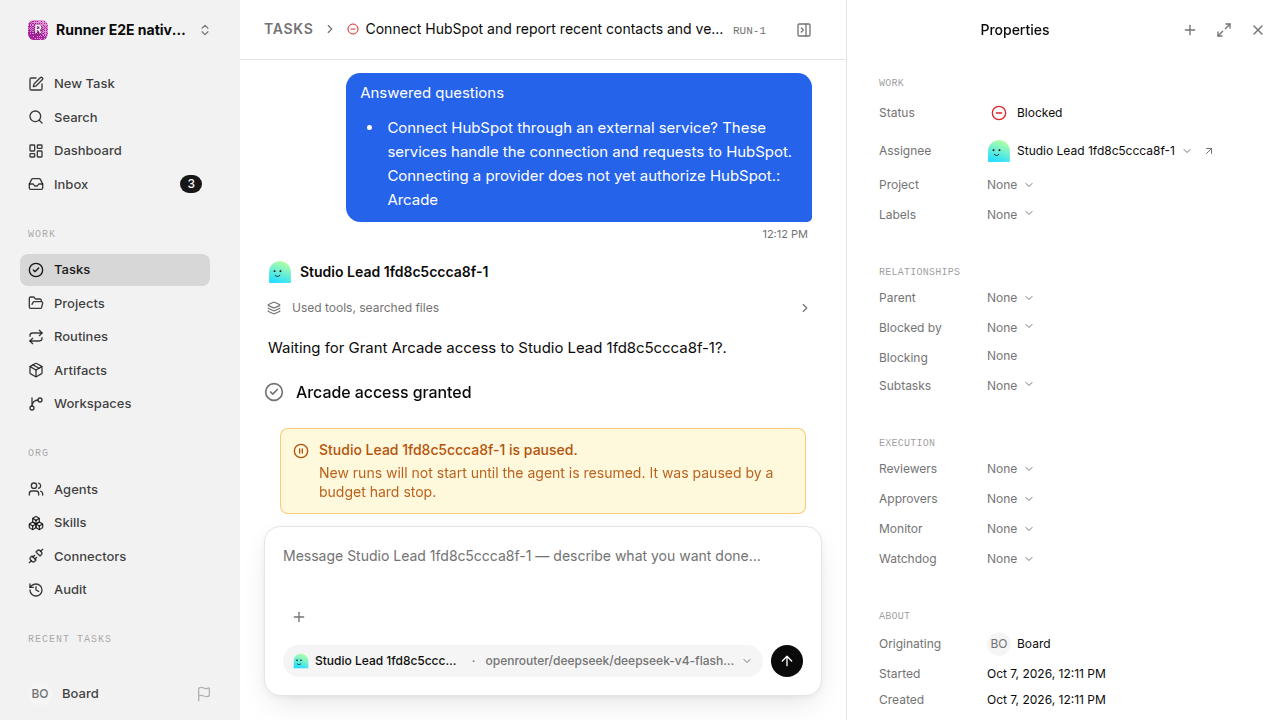The height and width of the screenshot is (720, 1280).
Task: Expand the Properties panel fullscreen
Action: (1224, 30)
